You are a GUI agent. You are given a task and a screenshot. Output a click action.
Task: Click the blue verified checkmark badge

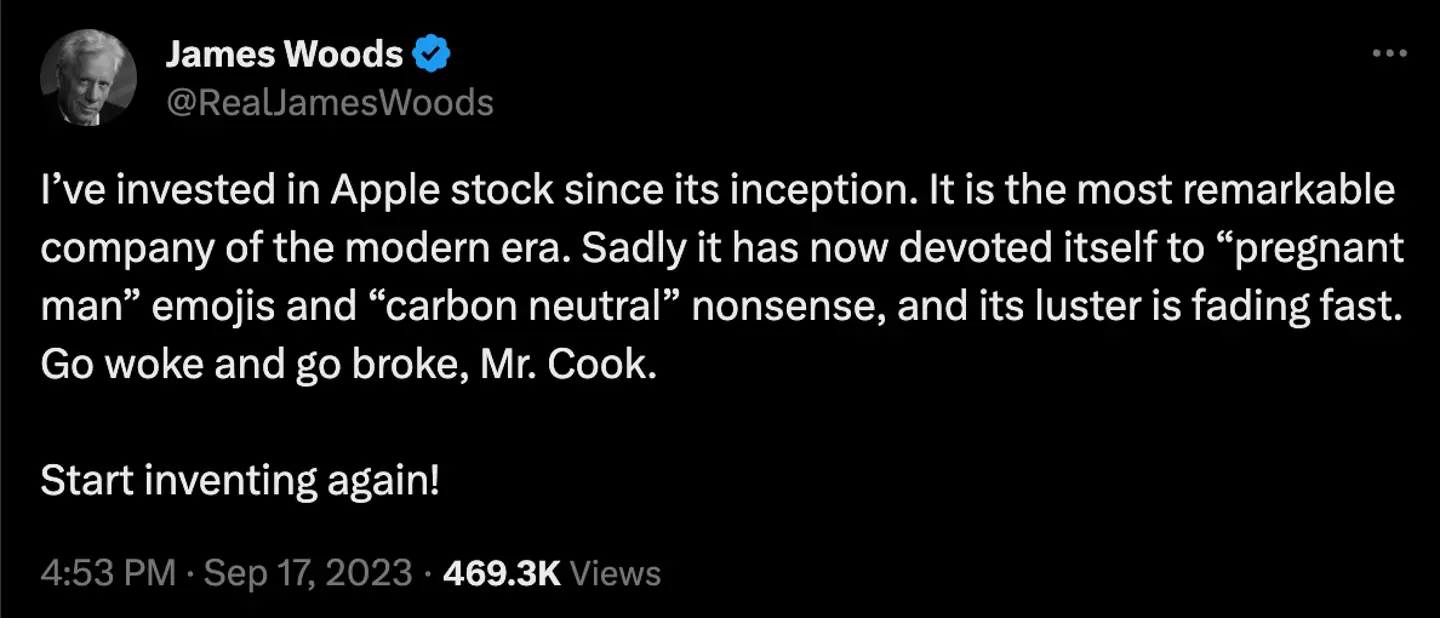pos(432,55)
